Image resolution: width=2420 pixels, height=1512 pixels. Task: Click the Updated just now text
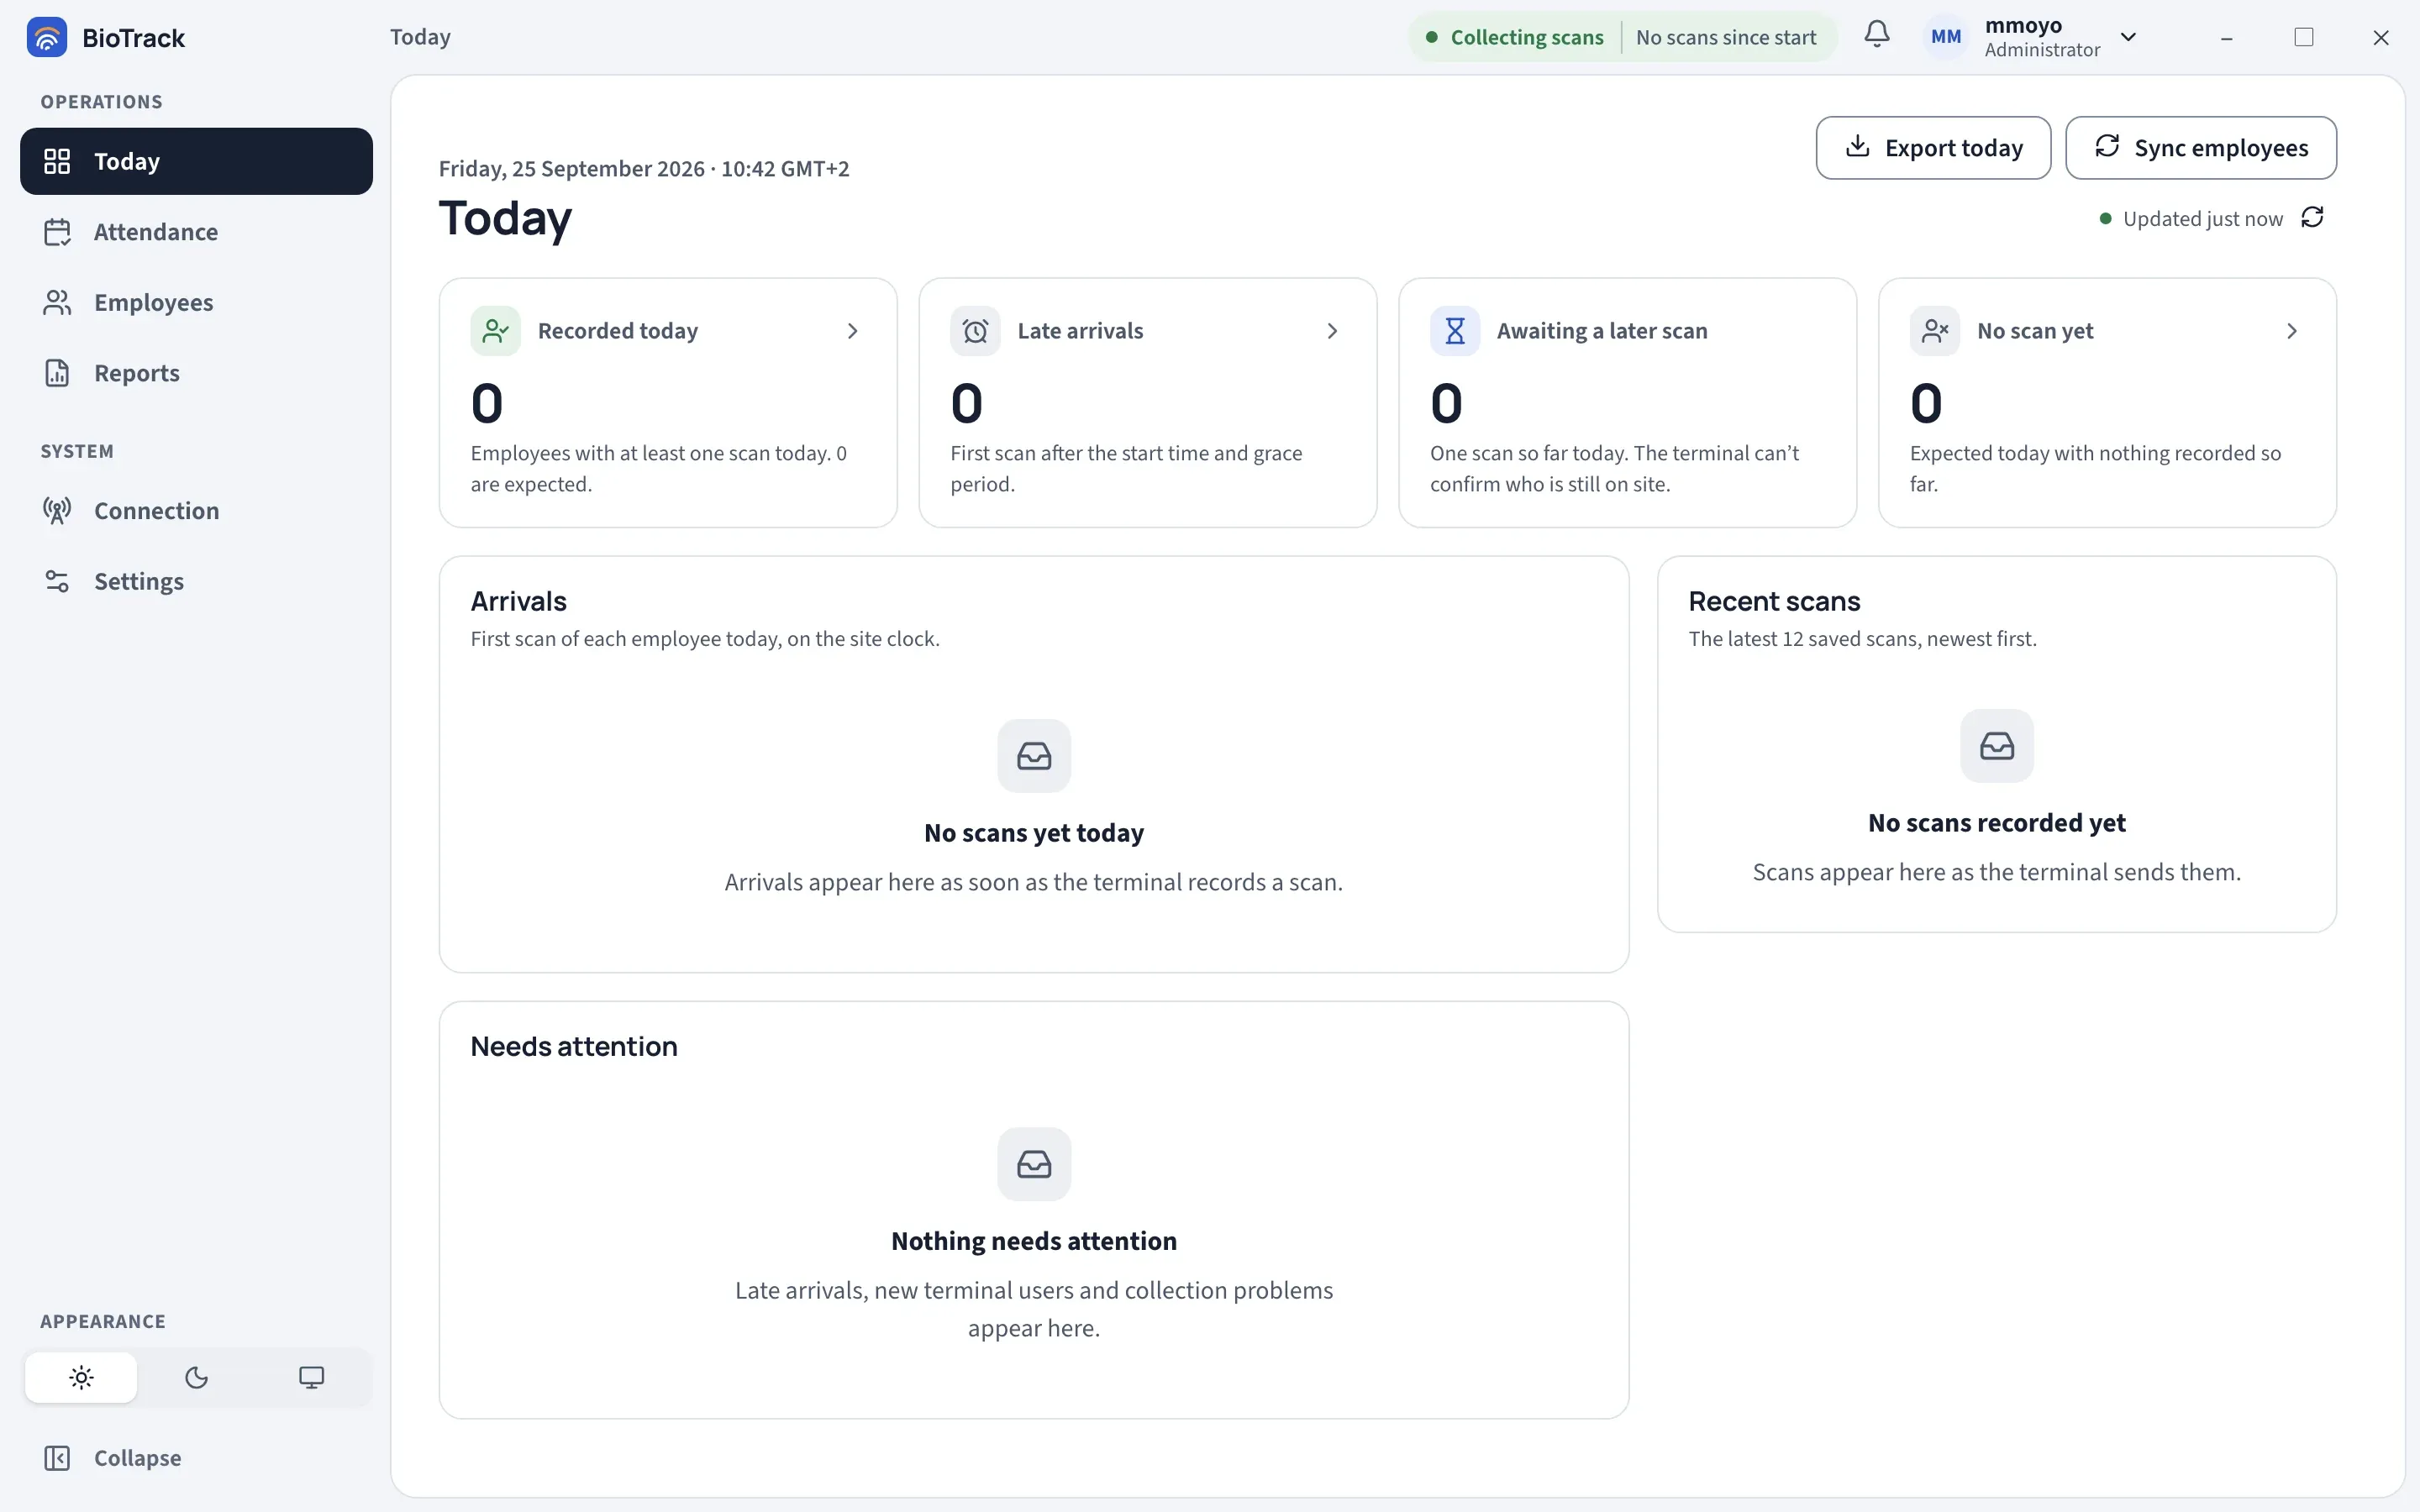(2202, 218)
